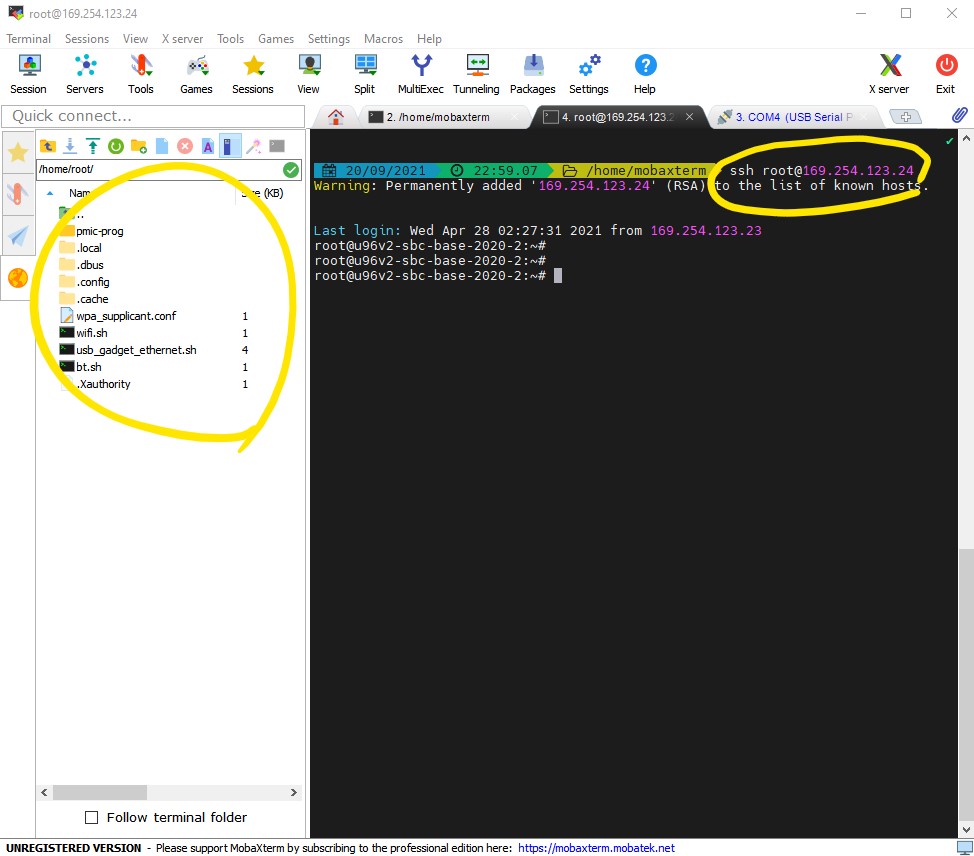Select the Sessions star sidebar tab
This screenshot has height=856, width=974.
18,152
